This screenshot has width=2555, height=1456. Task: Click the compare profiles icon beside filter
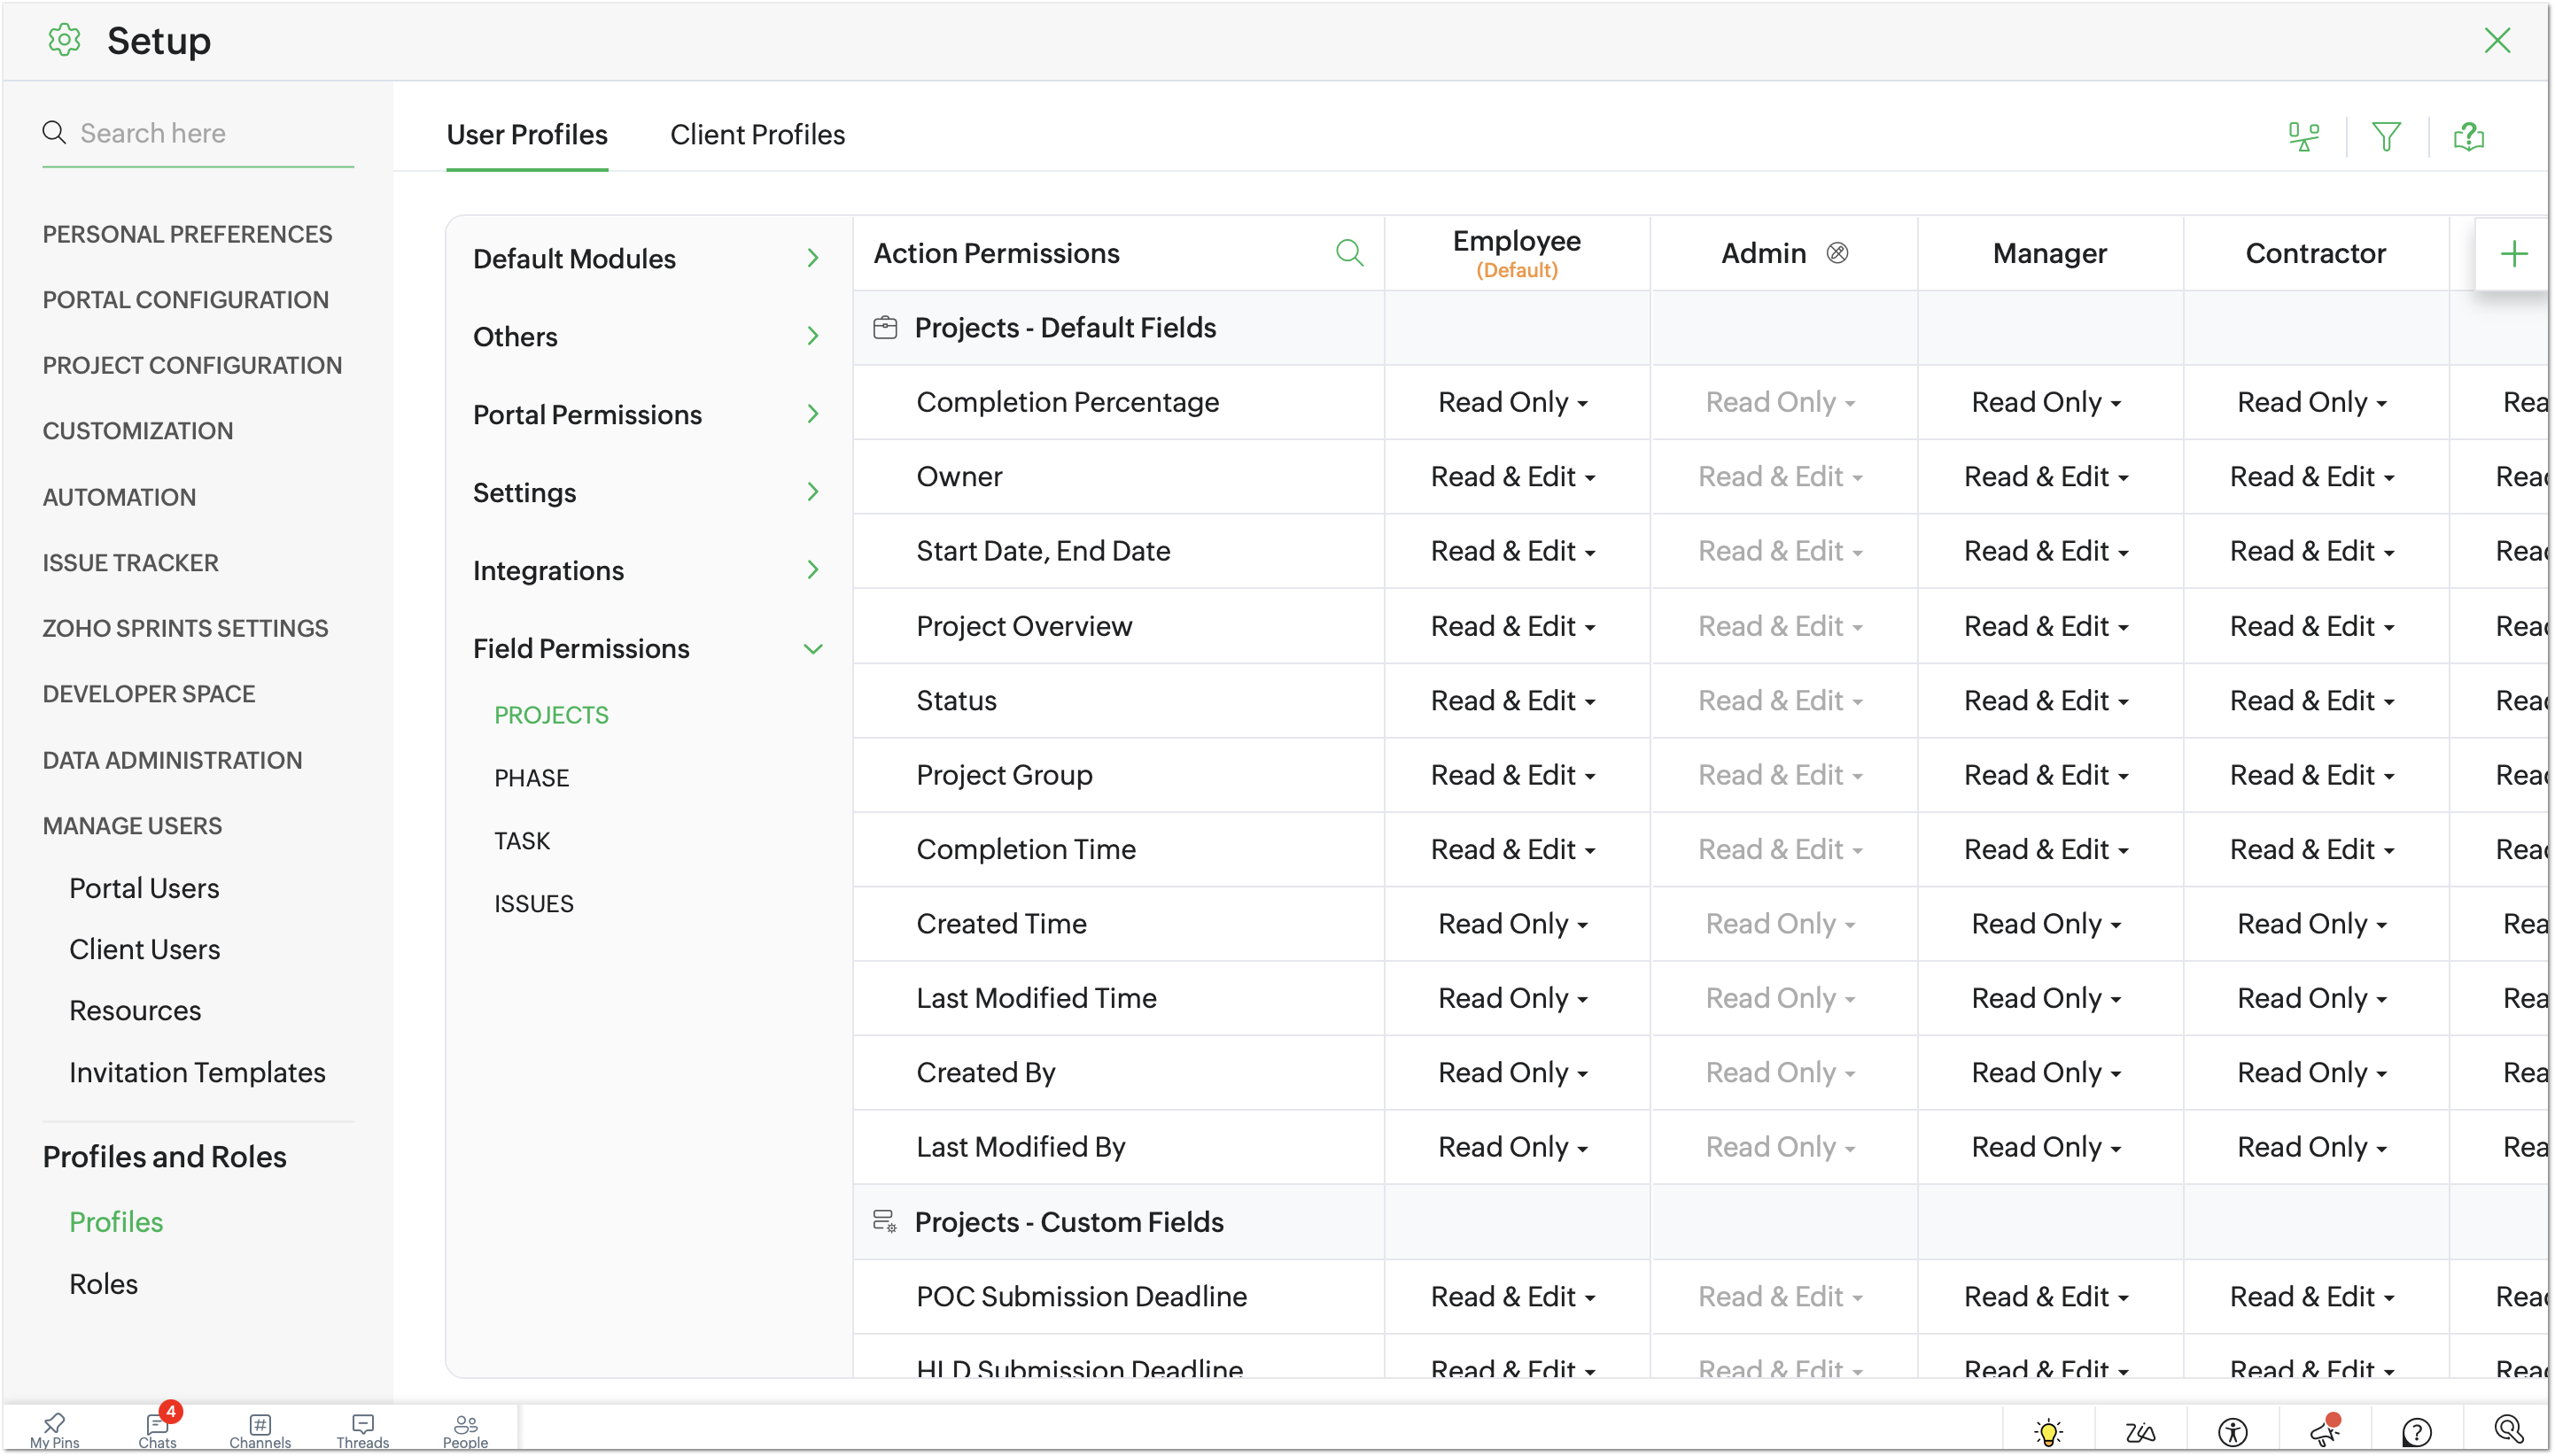[2303, 136]
